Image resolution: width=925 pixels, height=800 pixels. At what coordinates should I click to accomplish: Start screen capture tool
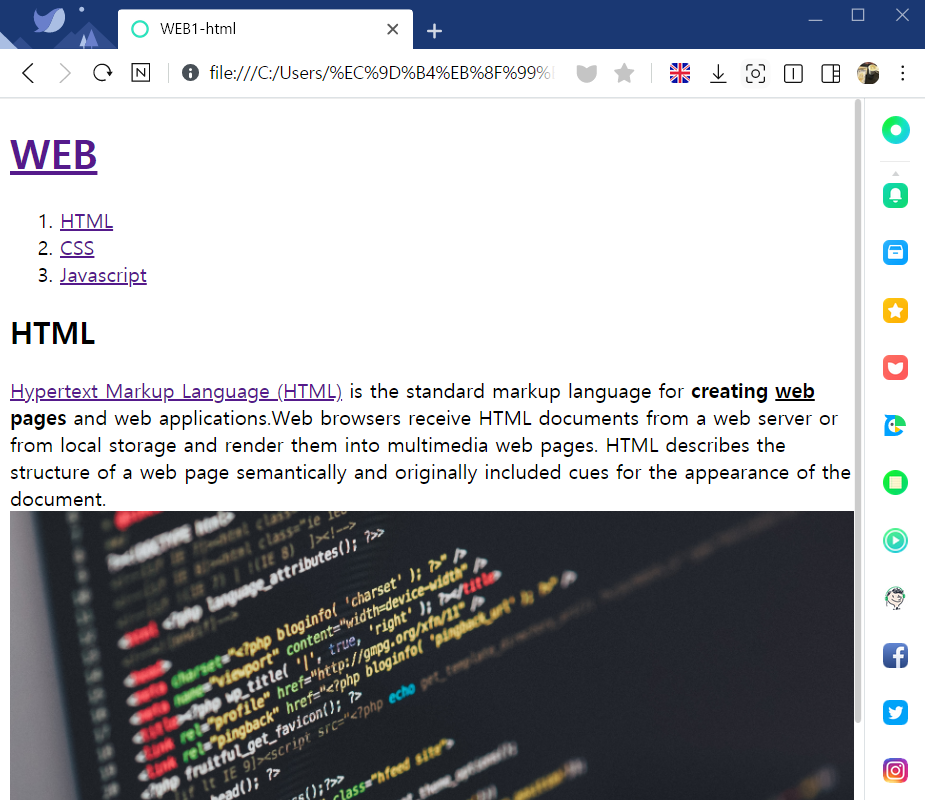[756, 73]
